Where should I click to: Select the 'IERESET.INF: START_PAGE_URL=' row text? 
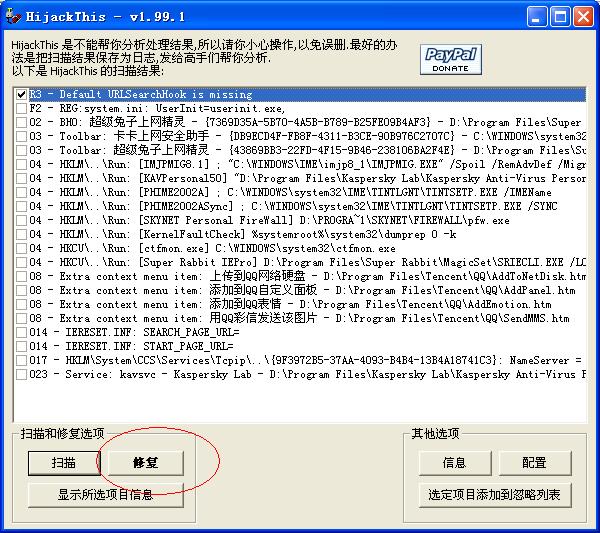[x=131, y=347]
